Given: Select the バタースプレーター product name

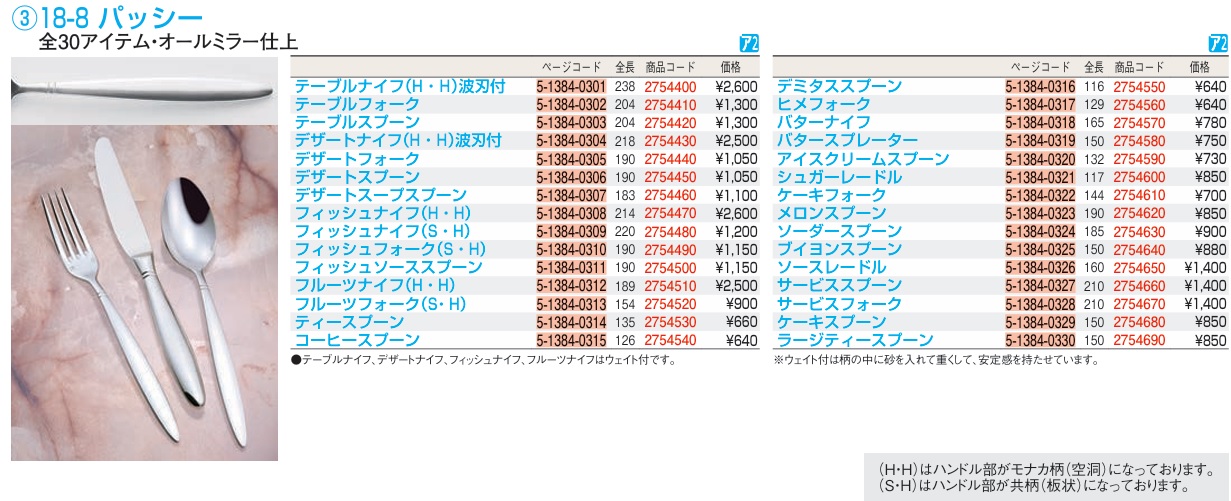Looking at the screenshot, I should tap(847, 141).
